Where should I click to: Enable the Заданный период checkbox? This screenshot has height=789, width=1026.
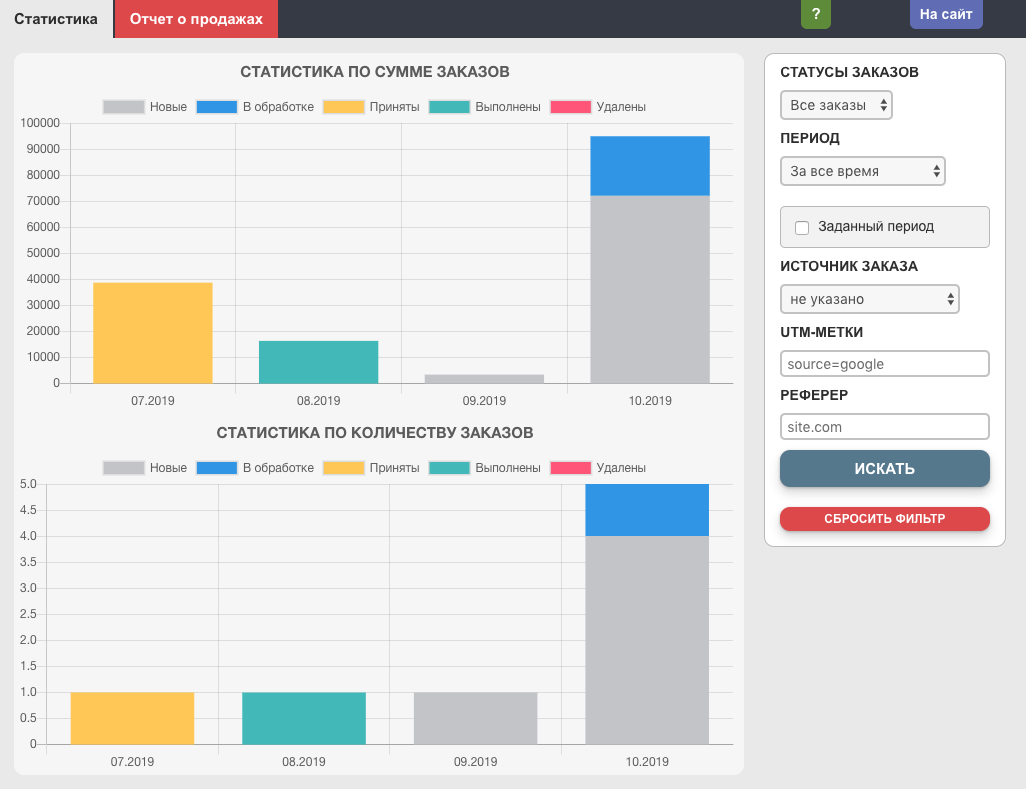tap(802, 228)
